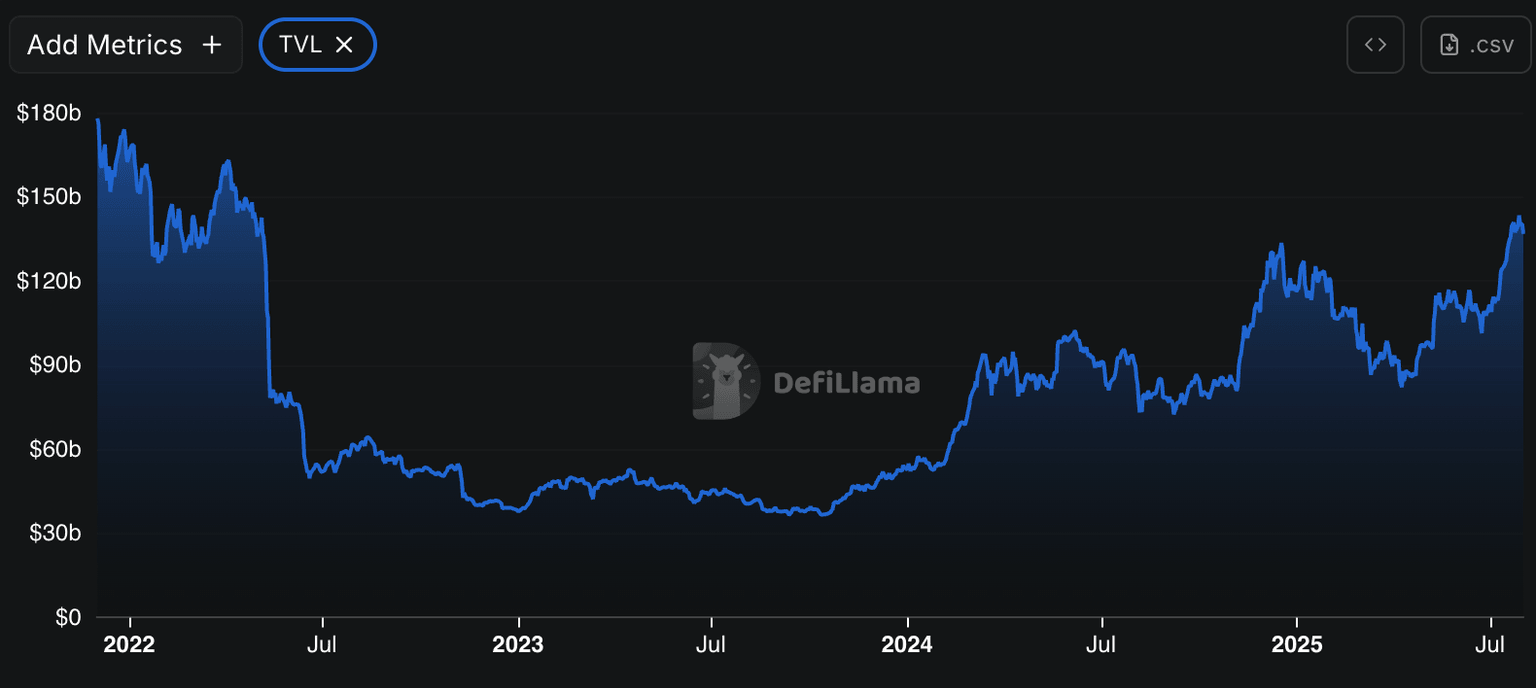Open the Add Metrics menu
The image size is (1536, 688).
(125, 45)
